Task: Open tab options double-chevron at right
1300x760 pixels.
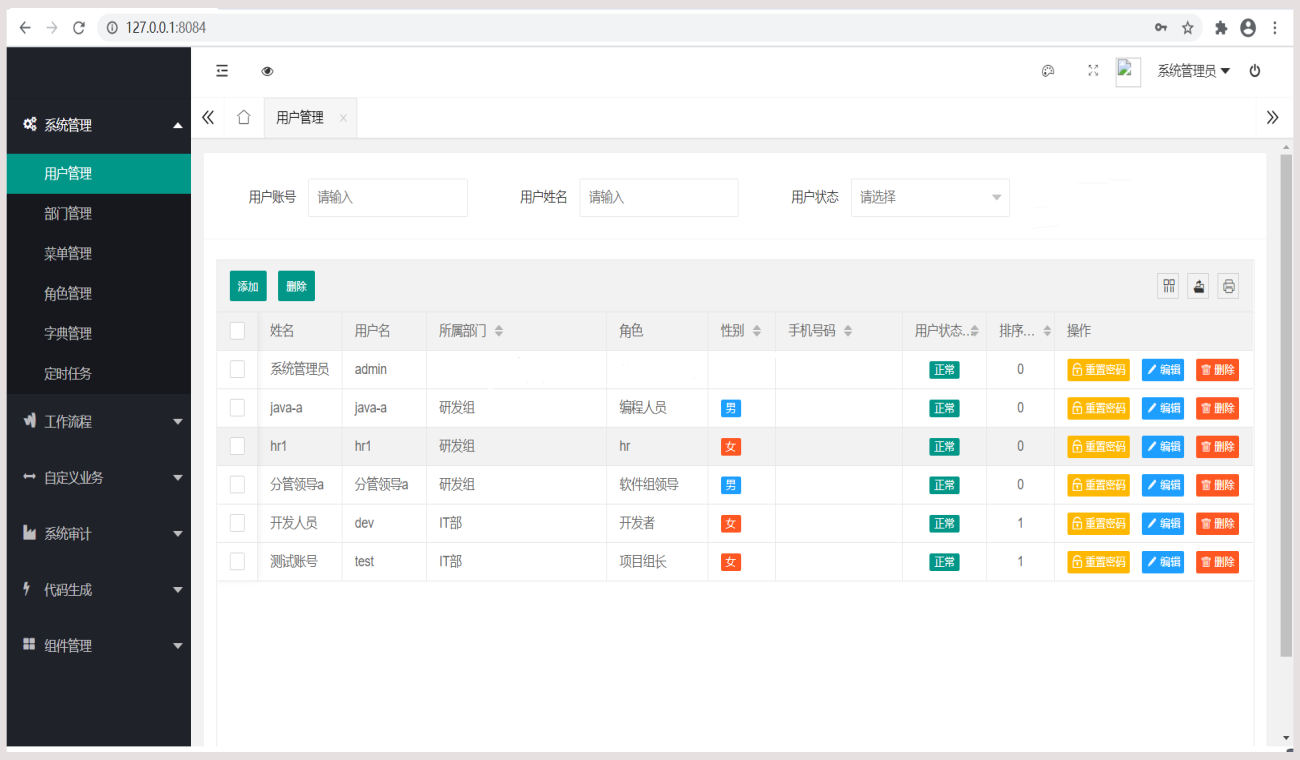Action: coord(1272,118)
